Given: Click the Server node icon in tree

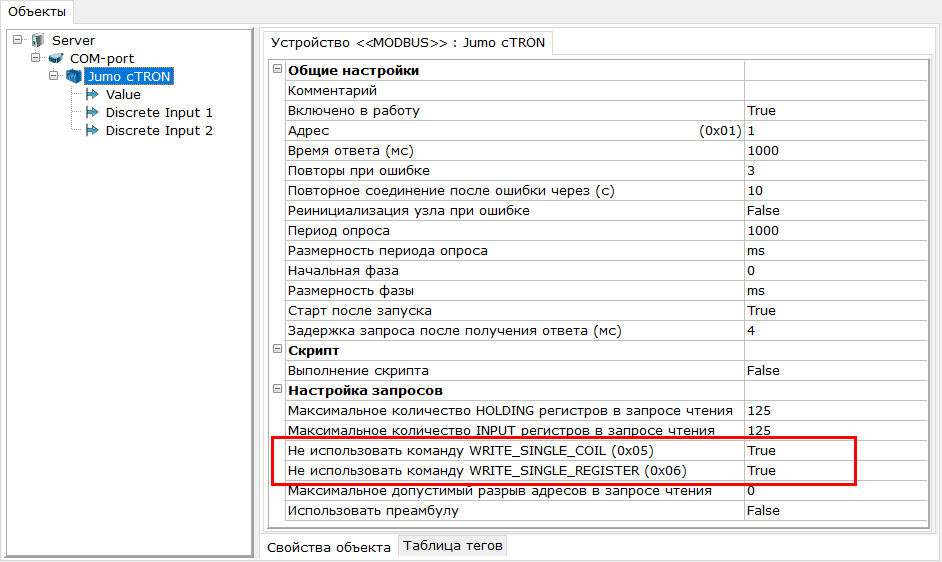Looking at the screenshot, I should point(38,40).
